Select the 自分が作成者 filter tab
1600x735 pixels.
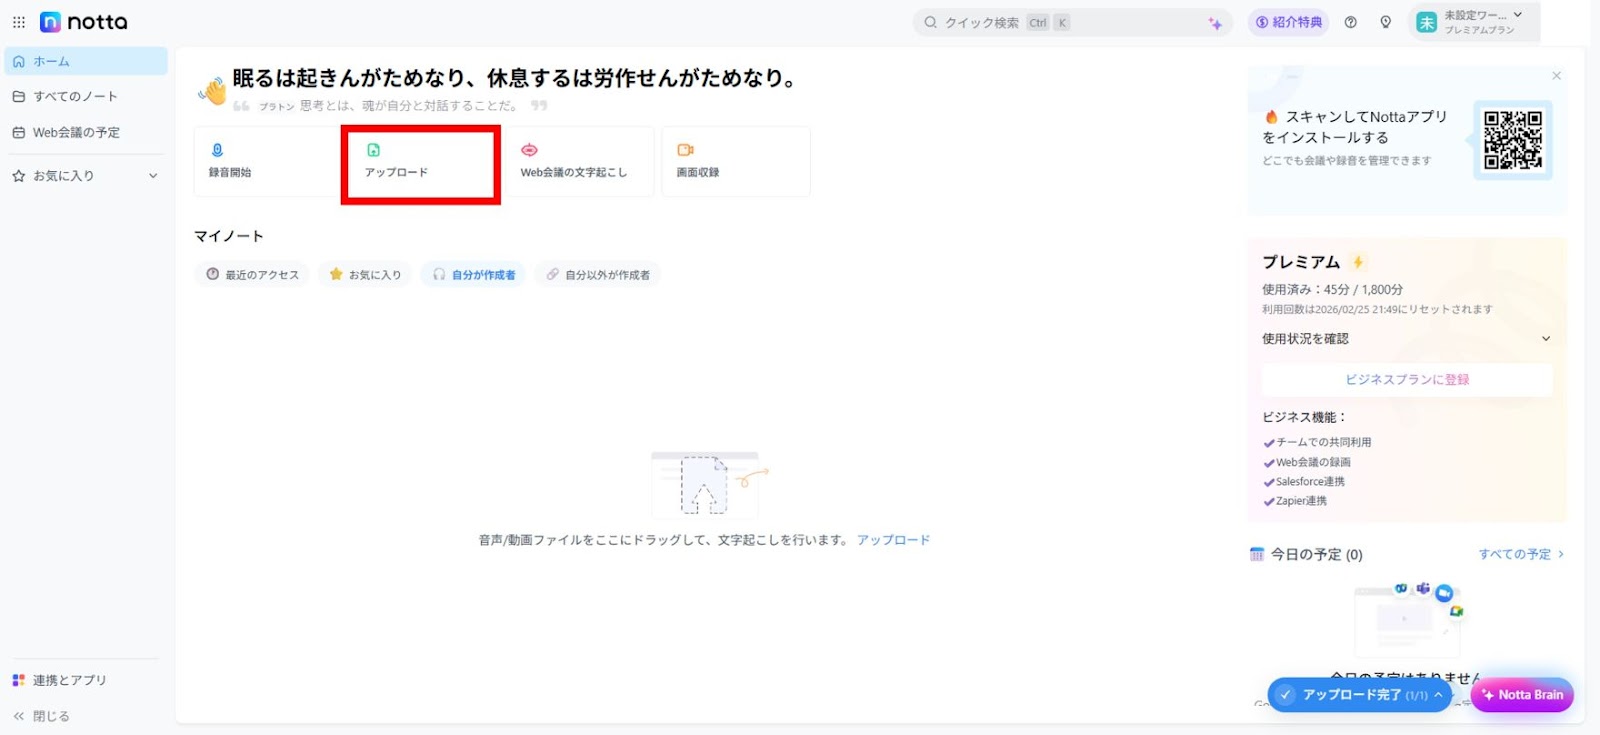473,275
